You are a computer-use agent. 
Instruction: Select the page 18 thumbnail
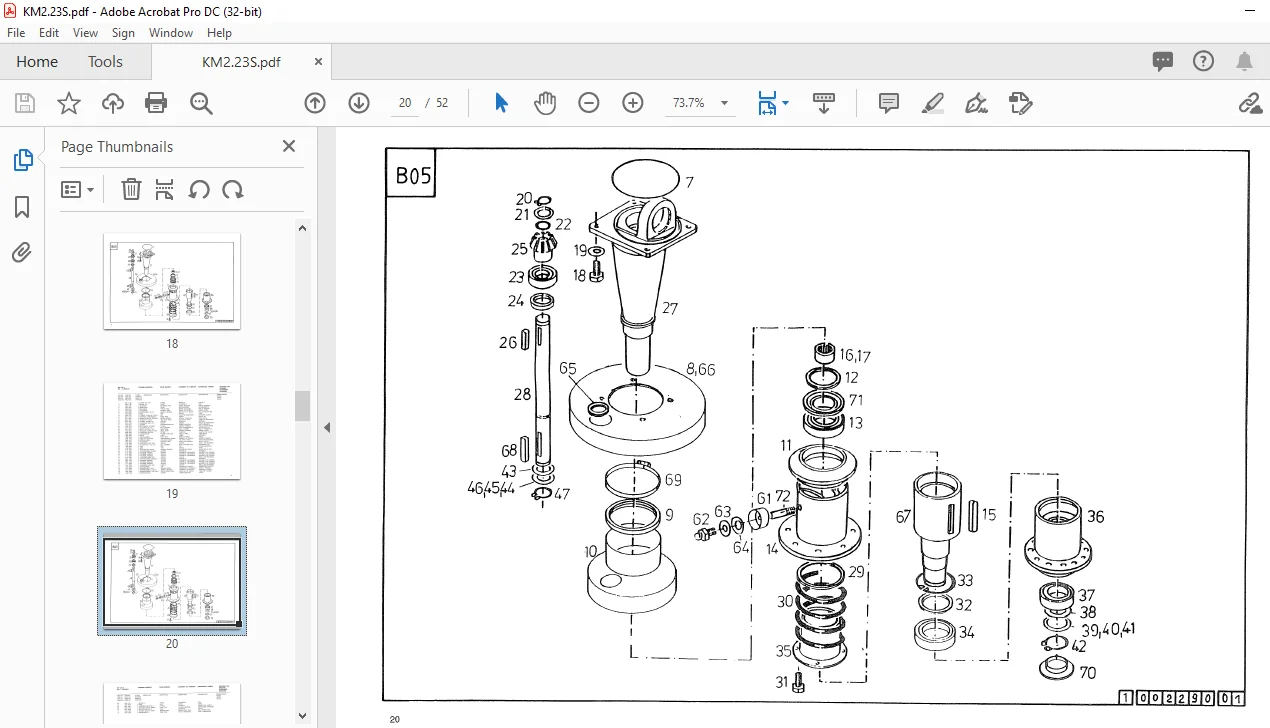(172, 281)
